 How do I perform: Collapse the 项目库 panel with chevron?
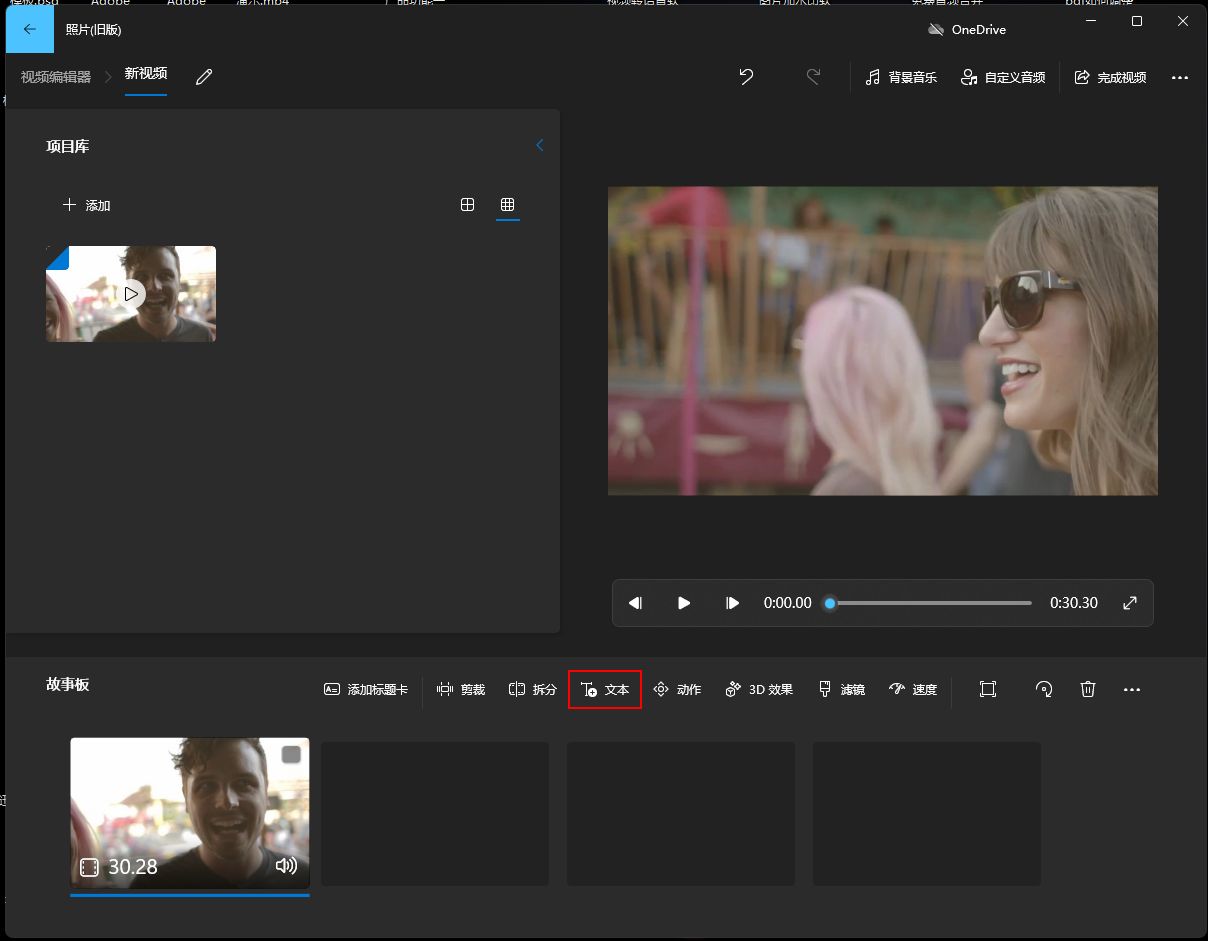tap(540, 146)
